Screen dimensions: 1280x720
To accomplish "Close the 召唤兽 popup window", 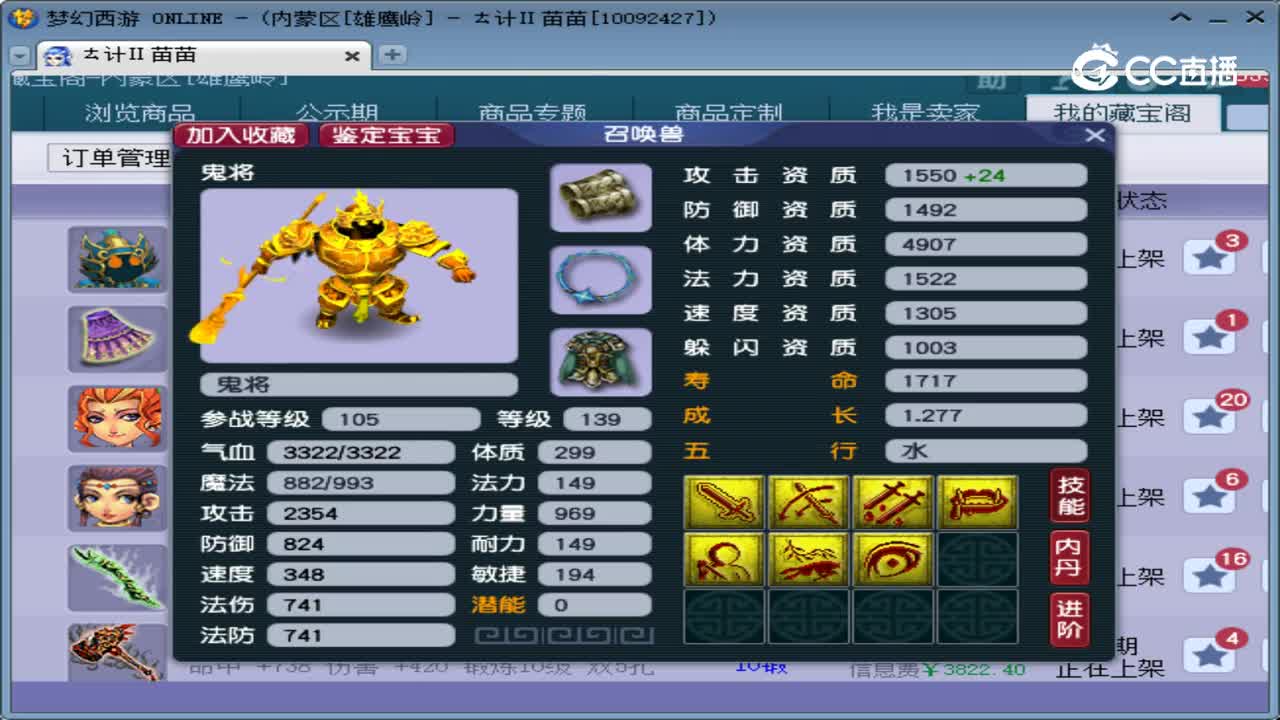I will coord(1094,135).
